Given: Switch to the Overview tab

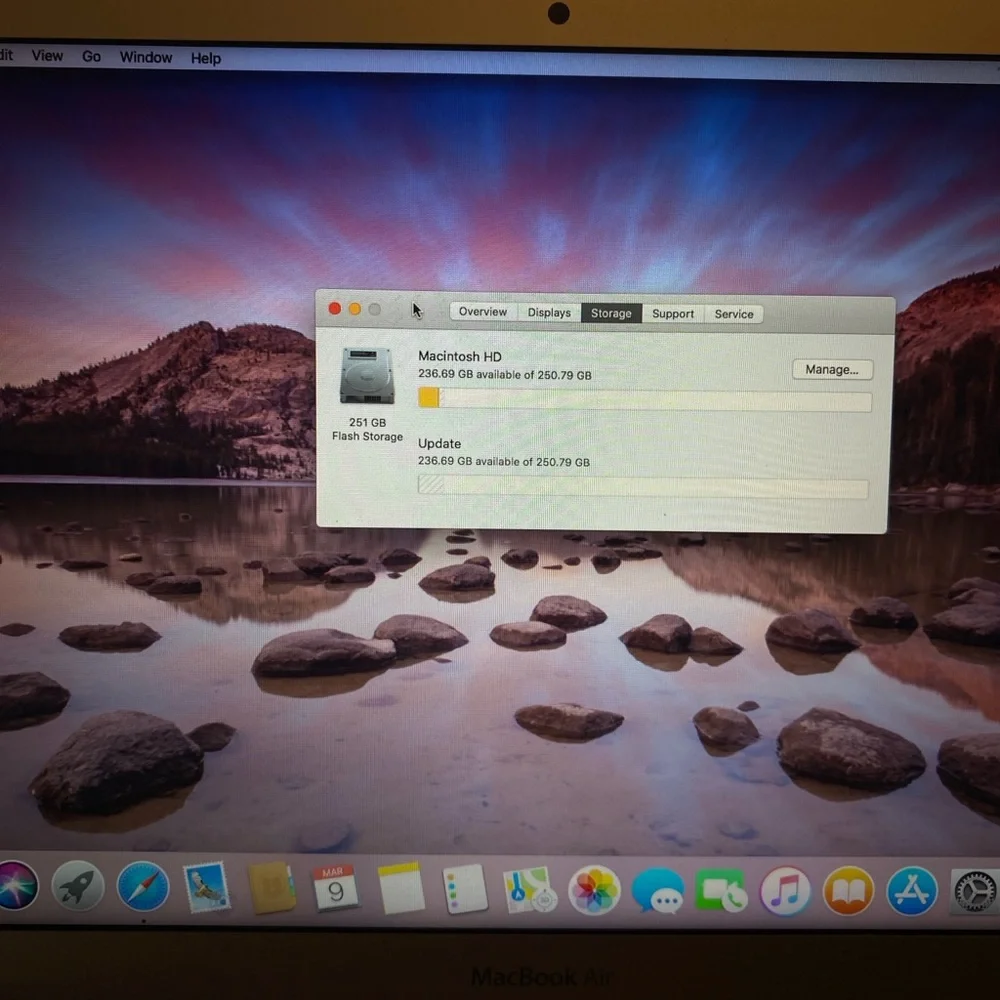Looking at the screenshot, I should click(x=483, y=311).
